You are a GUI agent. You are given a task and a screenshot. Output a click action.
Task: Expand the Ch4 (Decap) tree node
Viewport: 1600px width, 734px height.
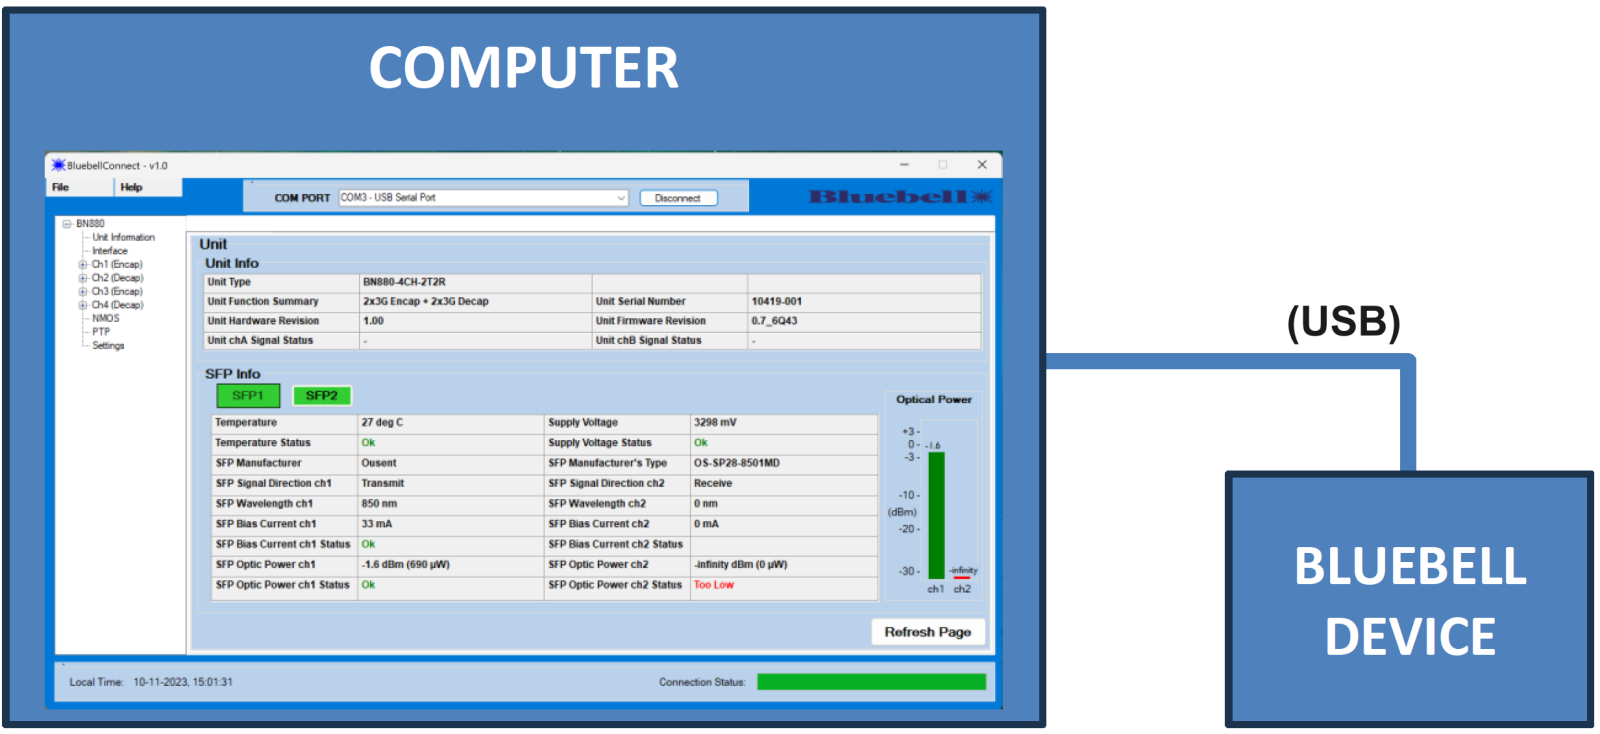pyautogui.click(x=83, y=305)
